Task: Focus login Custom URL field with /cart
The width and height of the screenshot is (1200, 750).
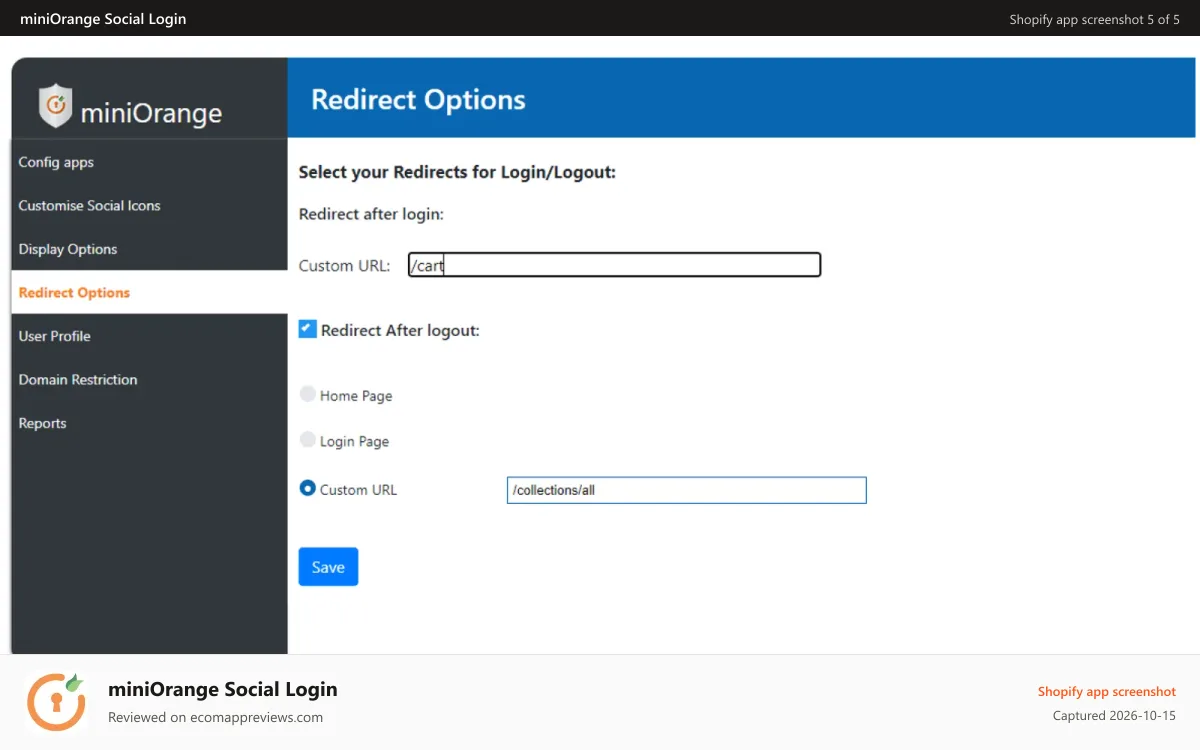Action: [x=614, y=265]
